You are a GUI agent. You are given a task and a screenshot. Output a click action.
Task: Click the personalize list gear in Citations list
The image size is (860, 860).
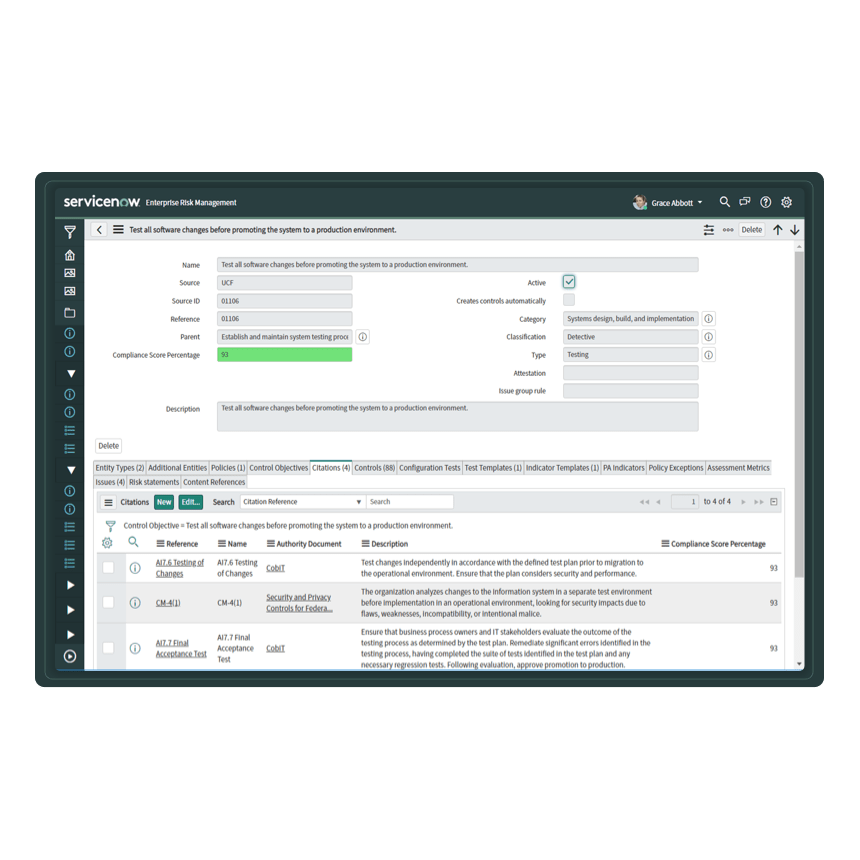click(x=109, y=541)
